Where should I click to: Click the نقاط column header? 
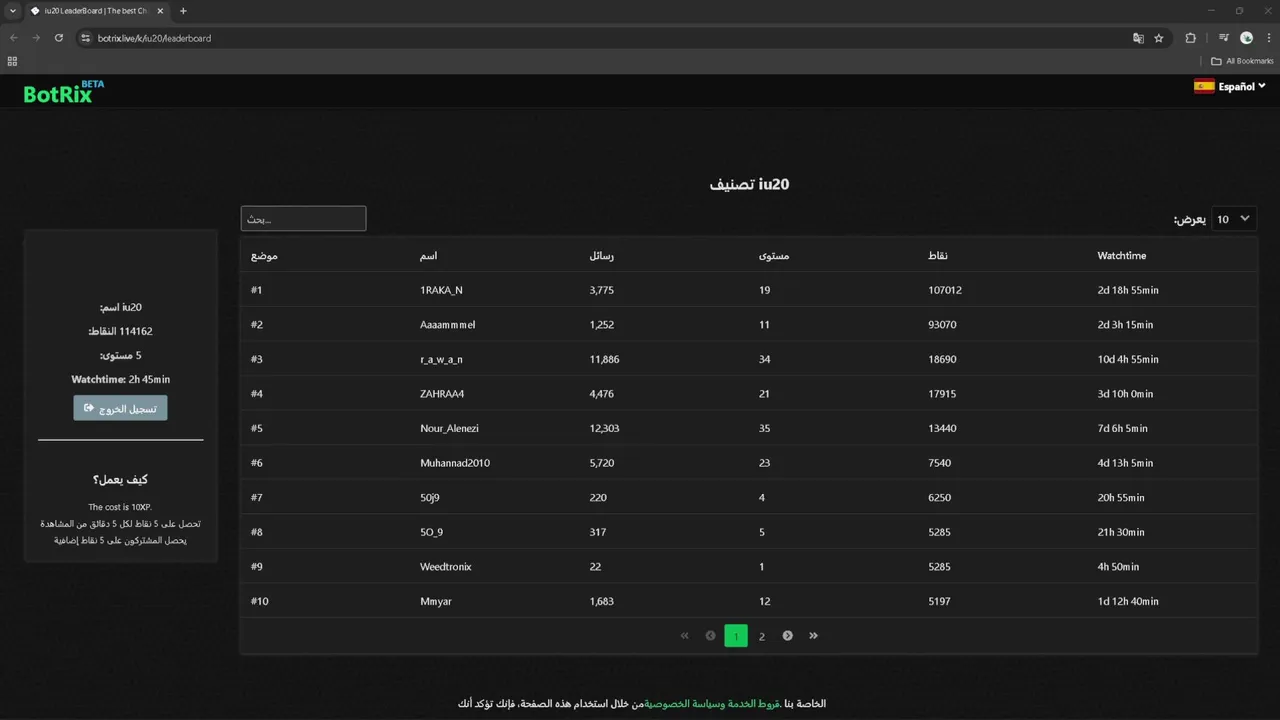click(937, 256)
